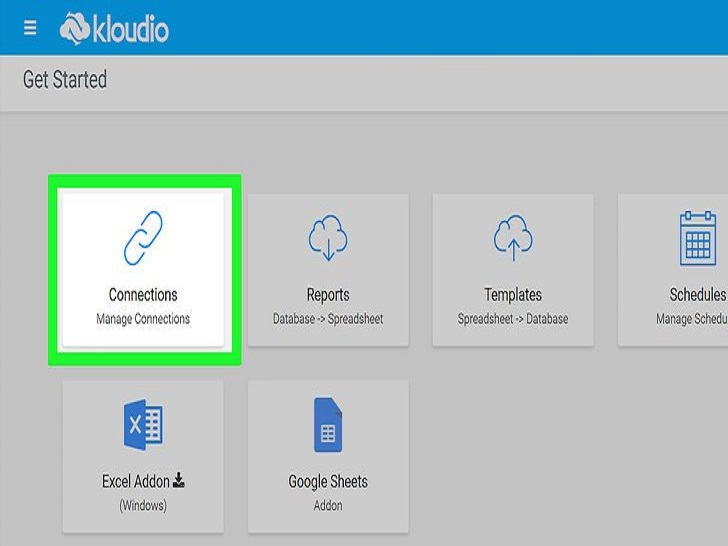Click the Spreadsheet -> Database subtitle
The width and height of the screenshot is (728, 546).
[x=513, y=319]
